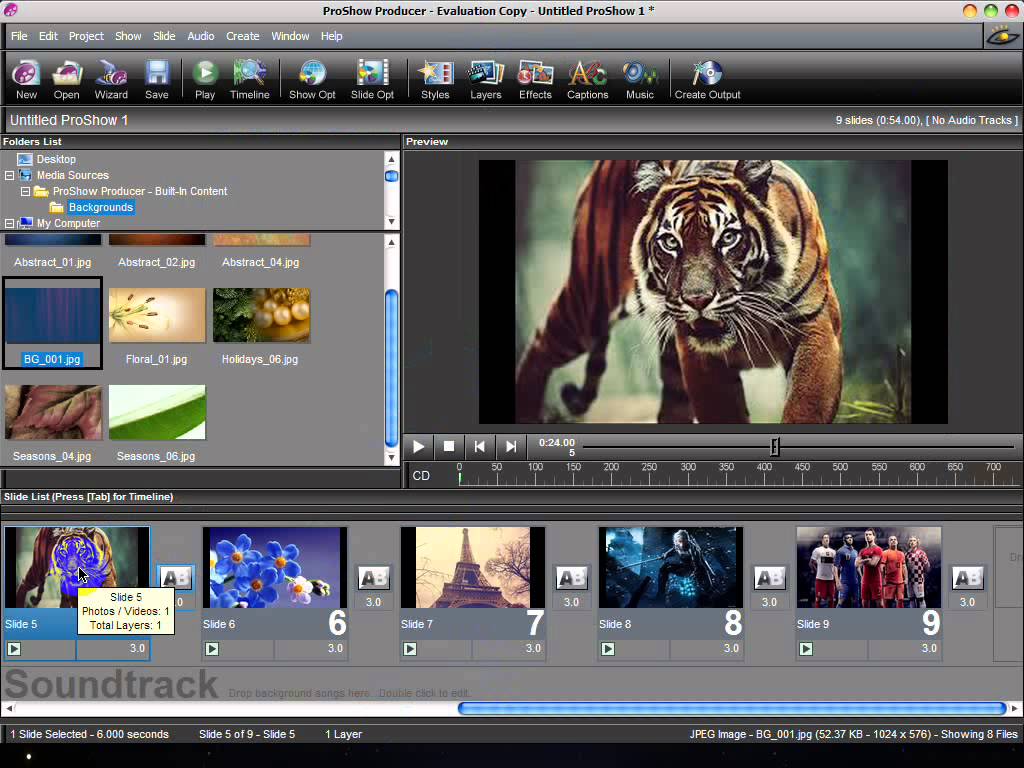Viewport: 1024px width, 768px height.
Task: Open the Layers tool
Action: [x=486, y=80]
